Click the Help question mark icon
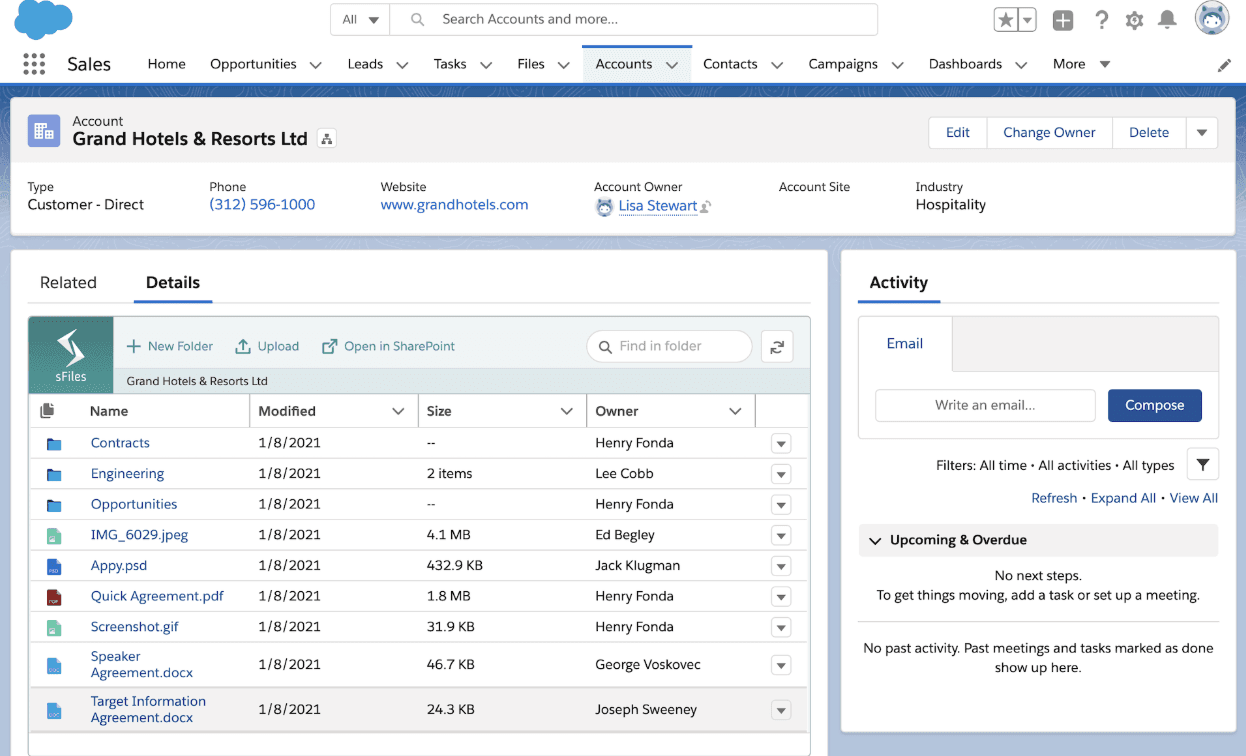1246x756 pixels. click(1101, 20)
